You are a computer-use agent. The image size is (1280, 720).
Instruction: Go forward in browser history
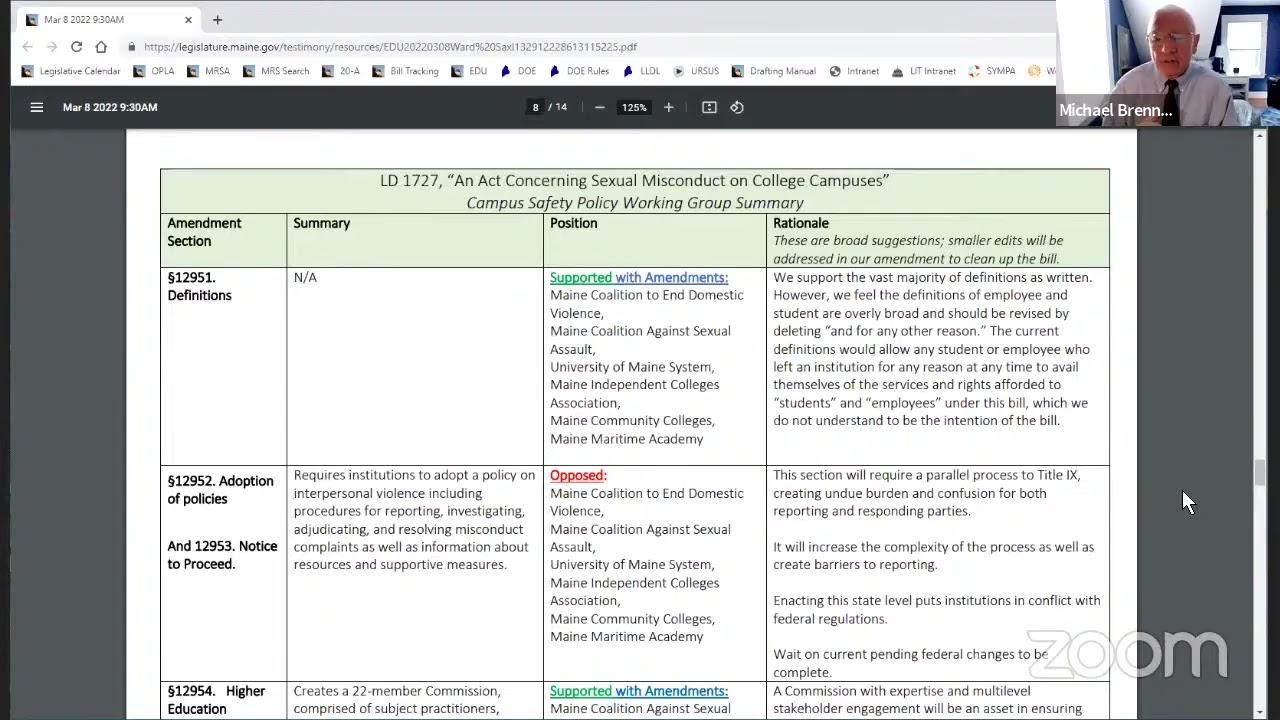point(51,46)
